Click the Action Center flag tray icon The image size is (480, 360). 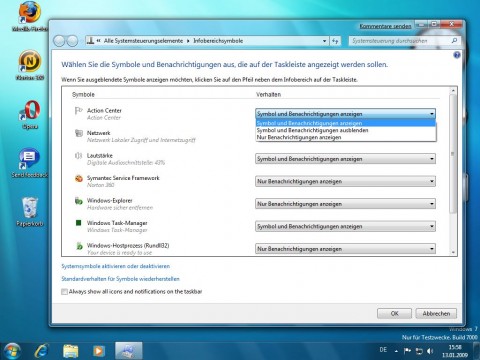pos(407,351)
